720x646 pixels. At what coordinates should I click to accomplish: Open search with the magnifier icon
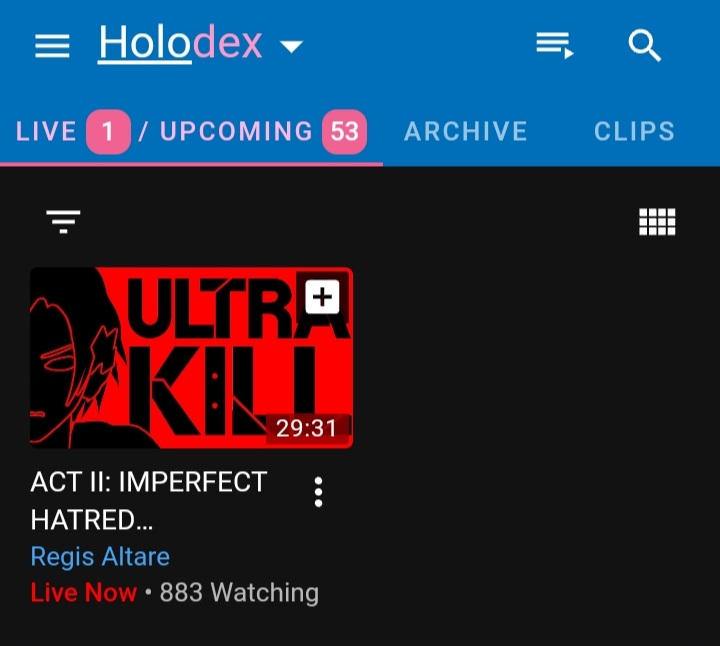coord(644,45)
